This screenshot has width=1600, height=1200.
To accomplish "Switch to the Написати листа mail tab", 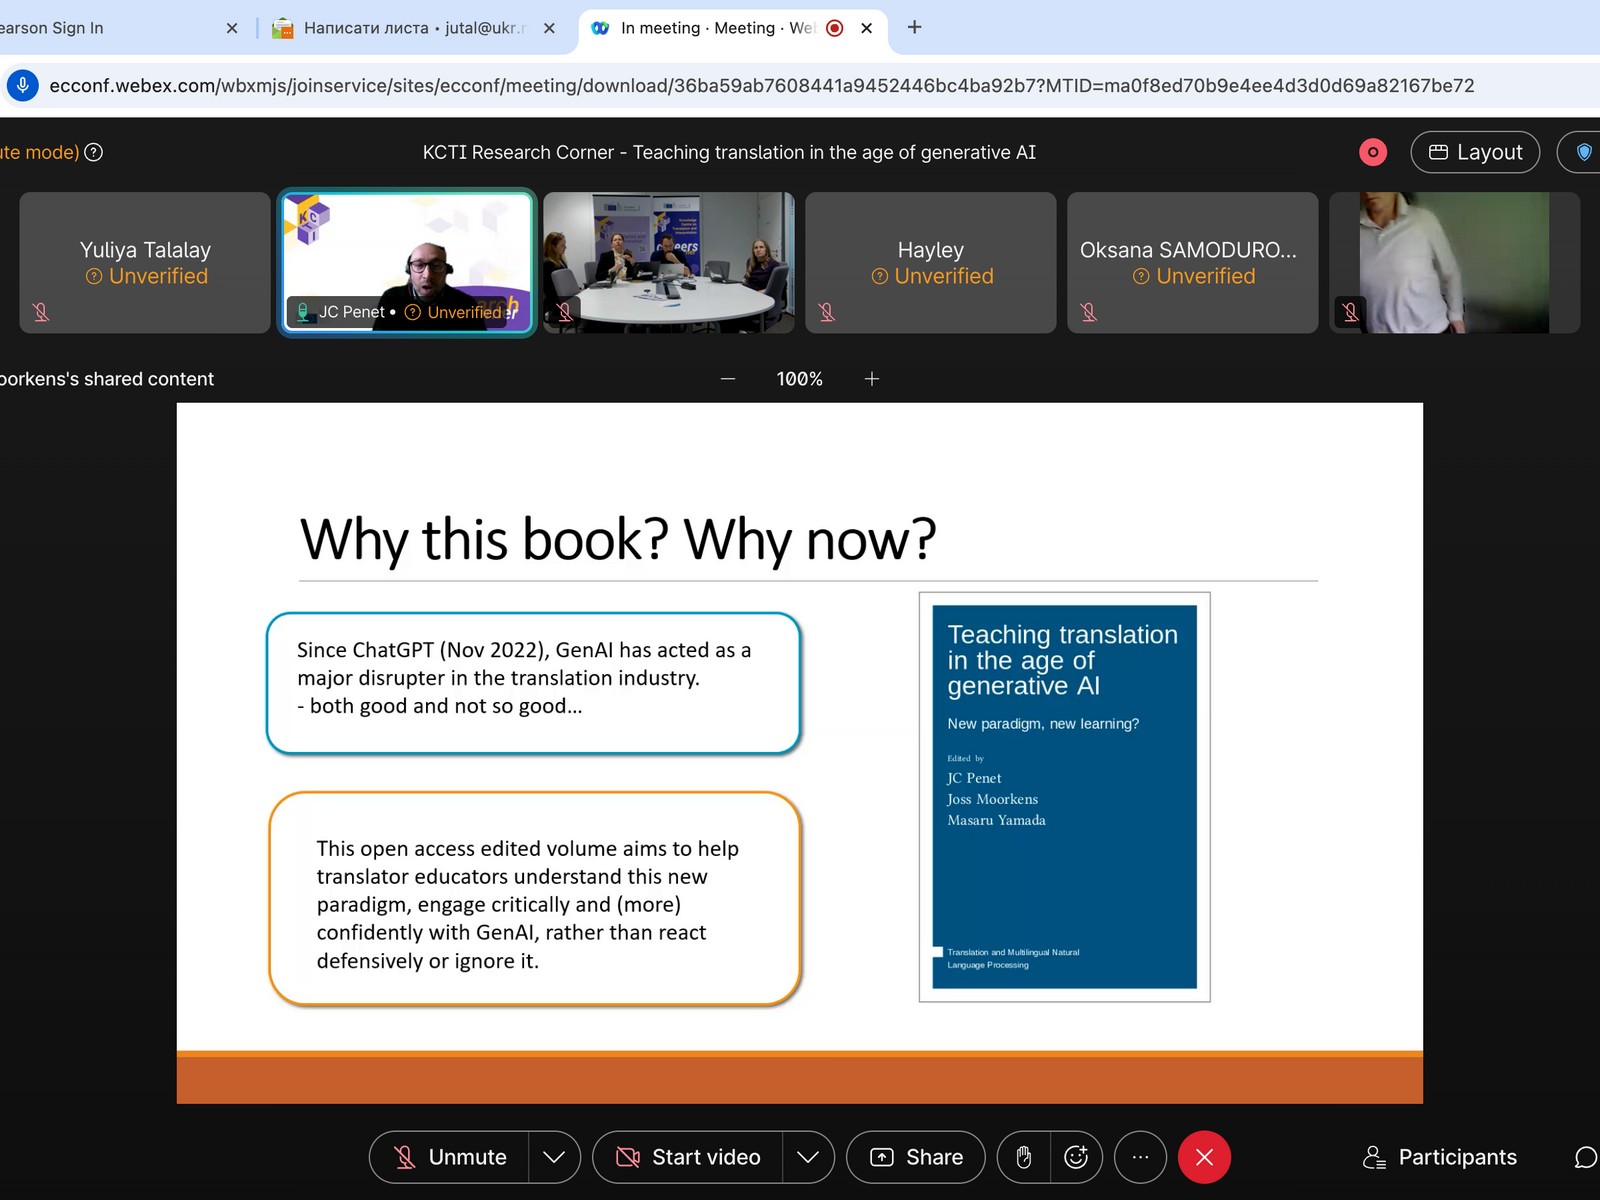I will pos(400,28).
